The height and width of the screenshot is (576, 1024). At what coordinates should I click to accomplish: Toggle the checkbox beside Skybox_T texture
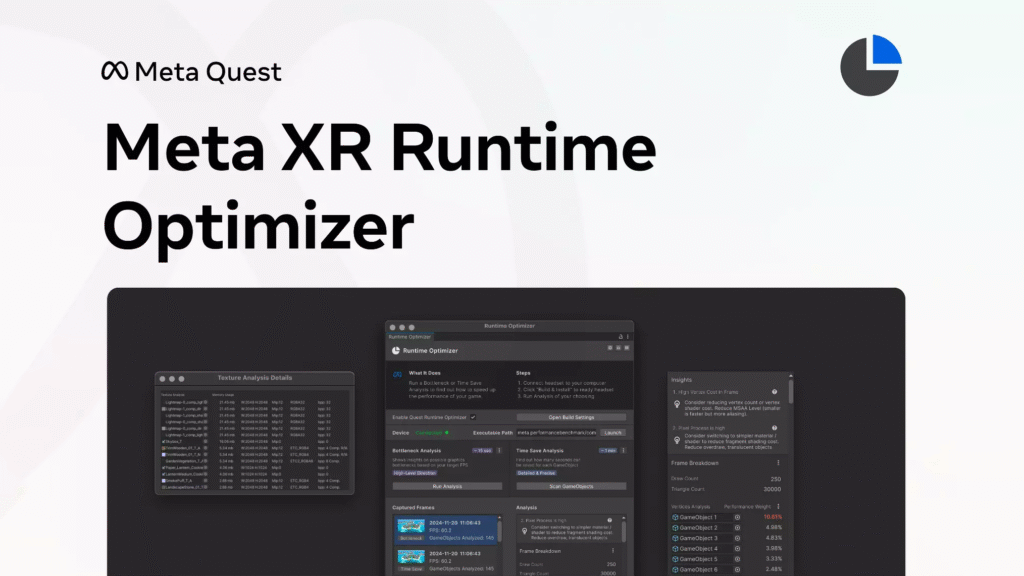tap(163, 441)
